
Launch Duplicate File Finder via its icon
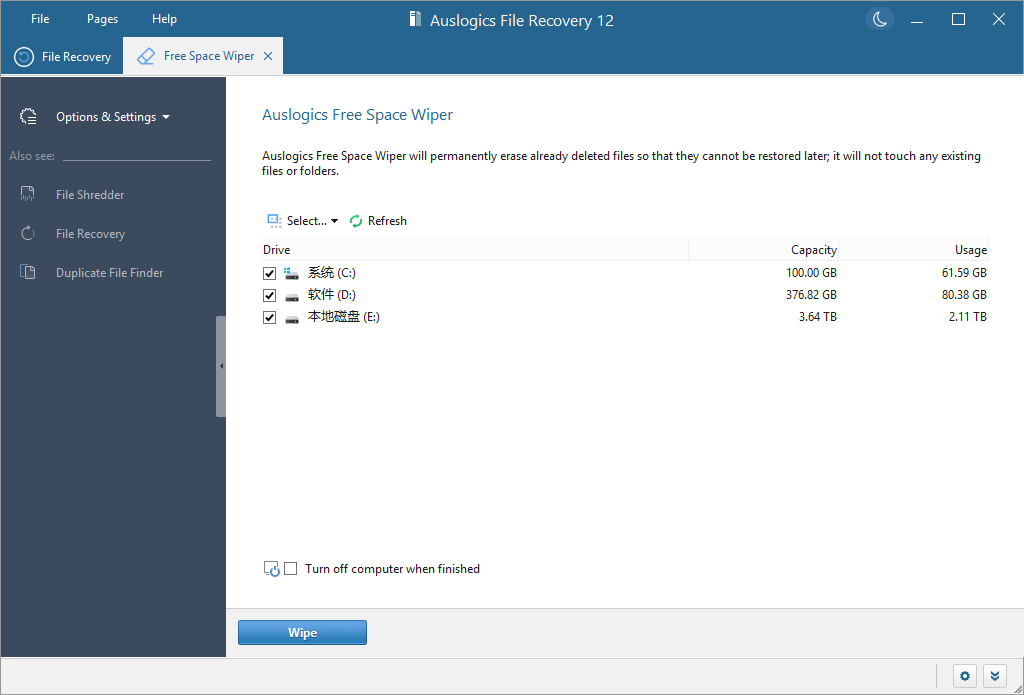click(x=29, y=272)
